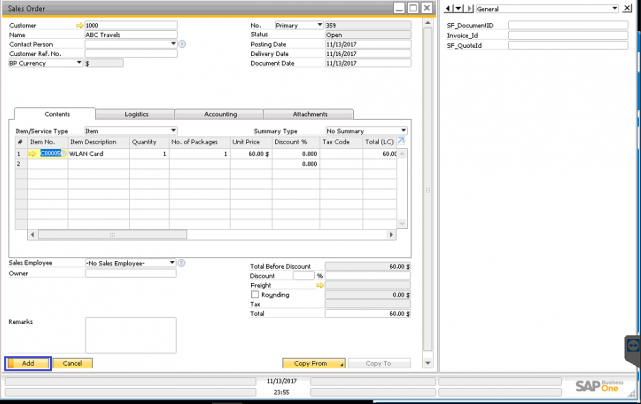The width and height of the screenshot is (641, 404).
Task: Open the General category dropdown in side panel
Action: coord(614,8)
